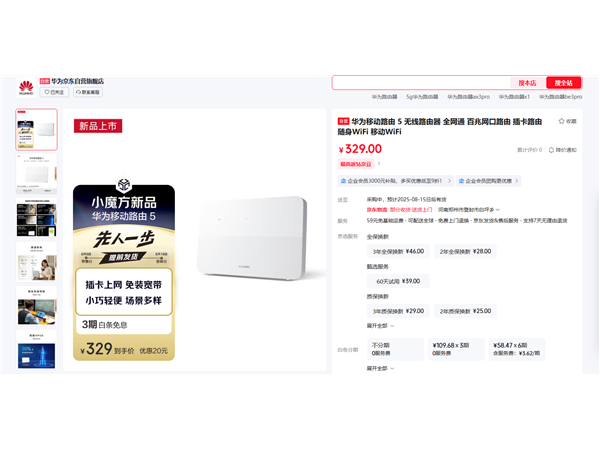600x450 pixels.
Task: Expand all installment plan options
Action: pos(380,368)
